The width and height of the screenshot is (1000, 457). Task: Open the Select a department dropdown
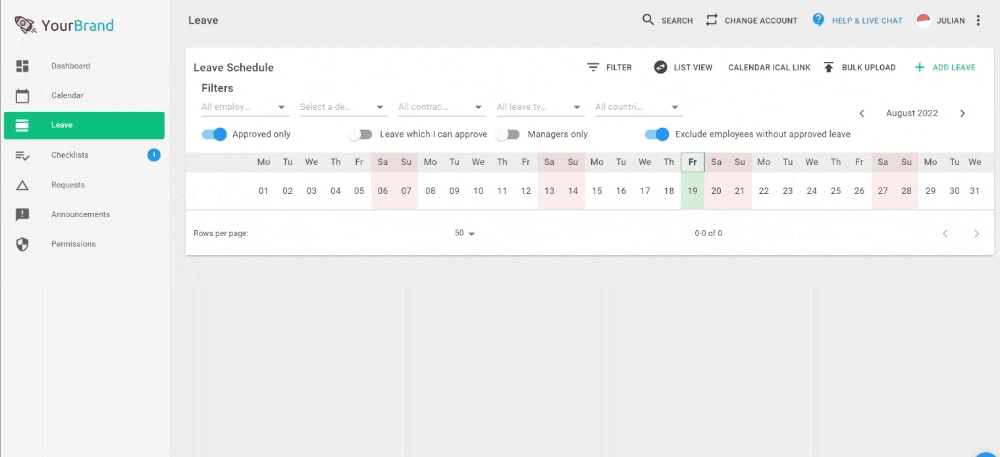click(x=344, y=107)
